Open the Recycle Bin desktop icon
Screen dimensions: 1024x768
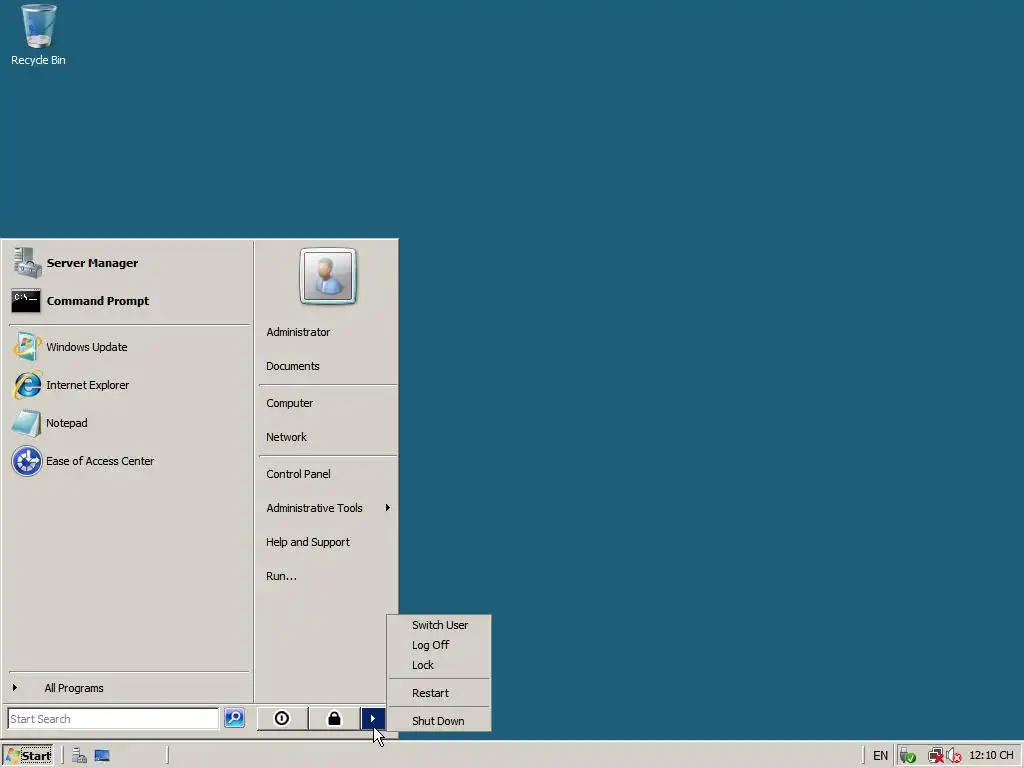pyautogui.click(x=38, y=35)
